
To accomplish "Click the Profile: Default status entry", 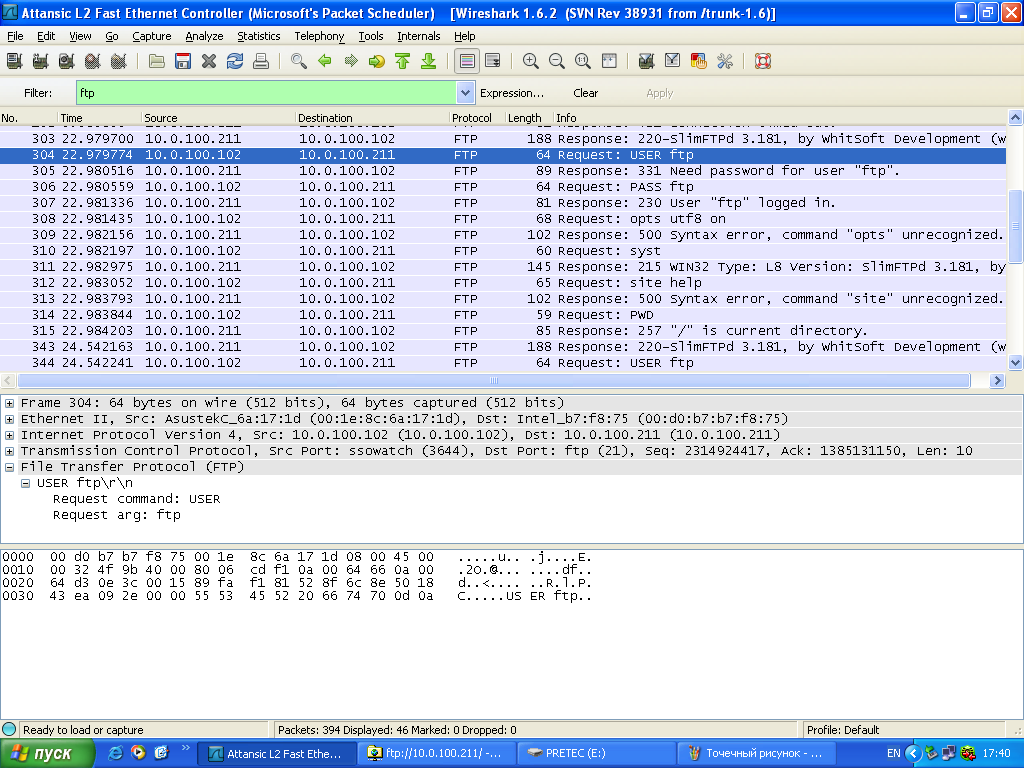I will pyautogui.click(x=842, y=729).
